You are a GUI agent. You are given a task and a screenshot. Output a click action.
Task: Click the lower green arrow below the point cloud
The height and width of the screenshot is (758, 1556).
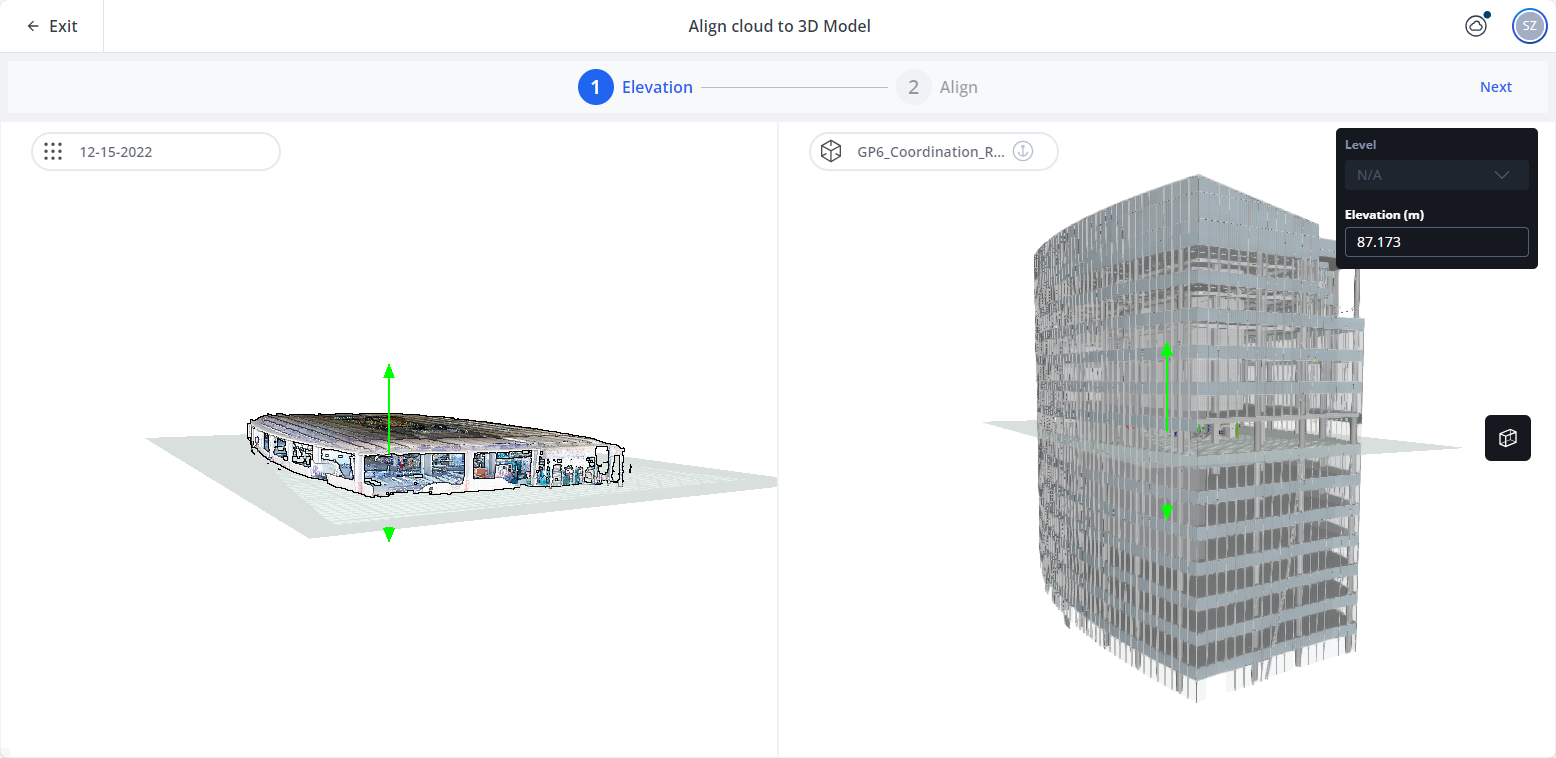point(389,534)
